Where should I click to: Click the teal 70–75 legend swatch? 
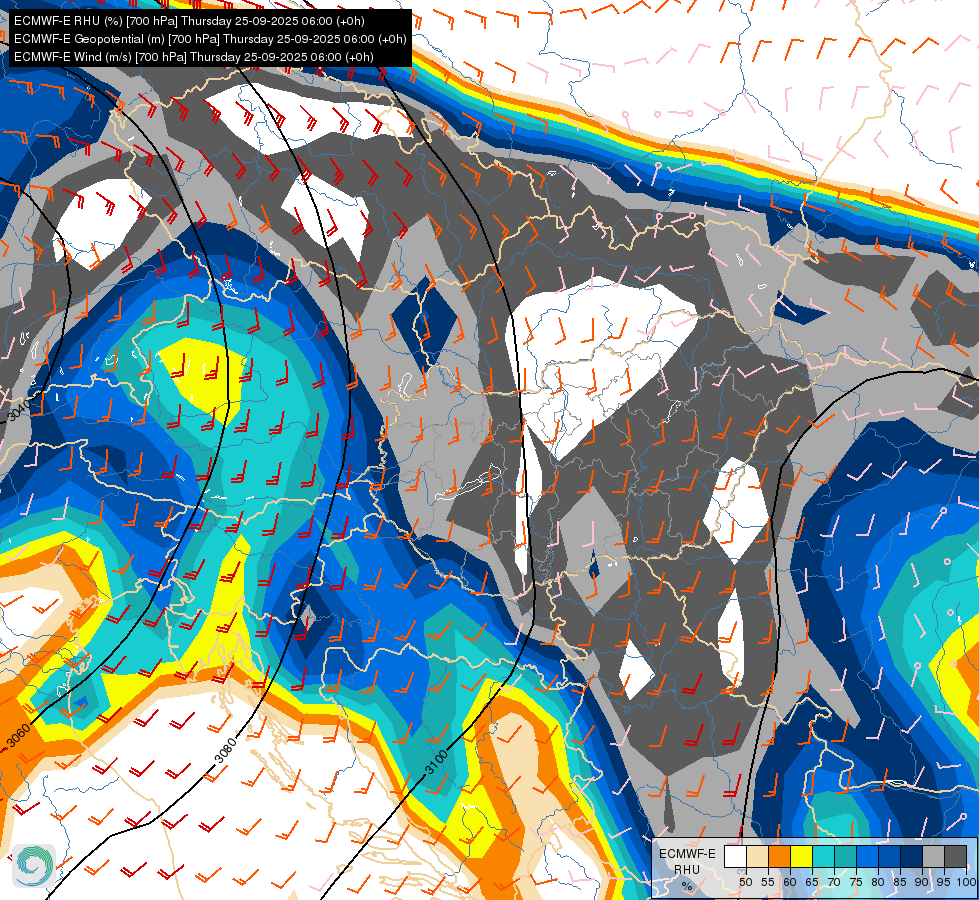coord(845,857)
